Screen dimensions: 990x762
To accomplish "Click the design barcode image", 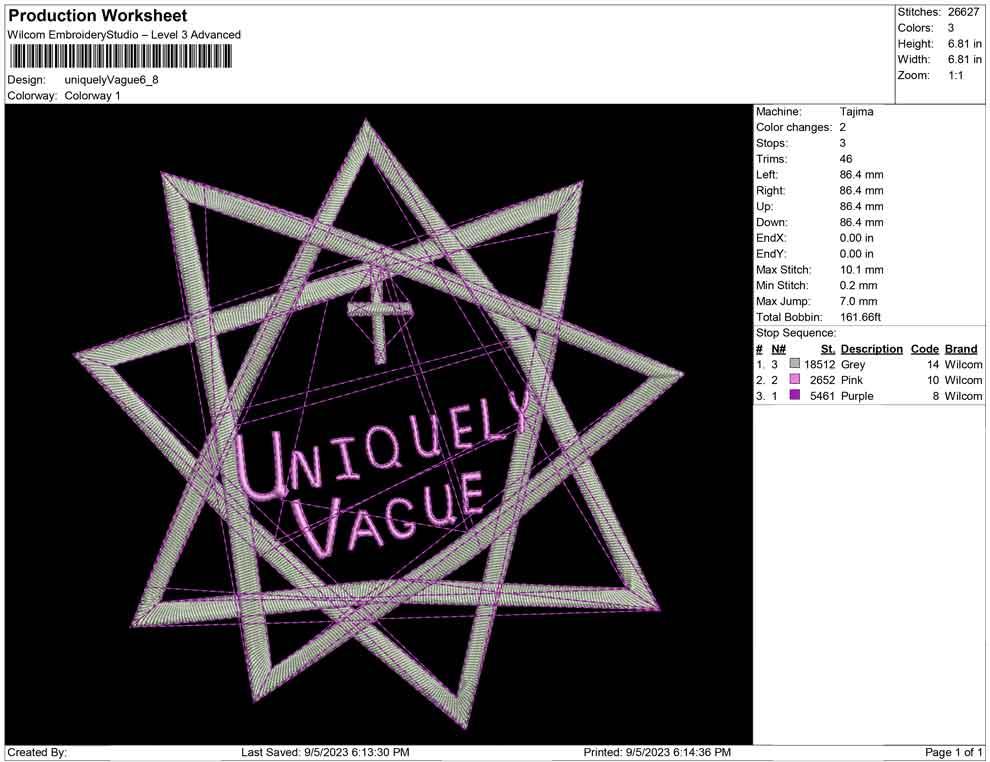I will coord(120,55).
